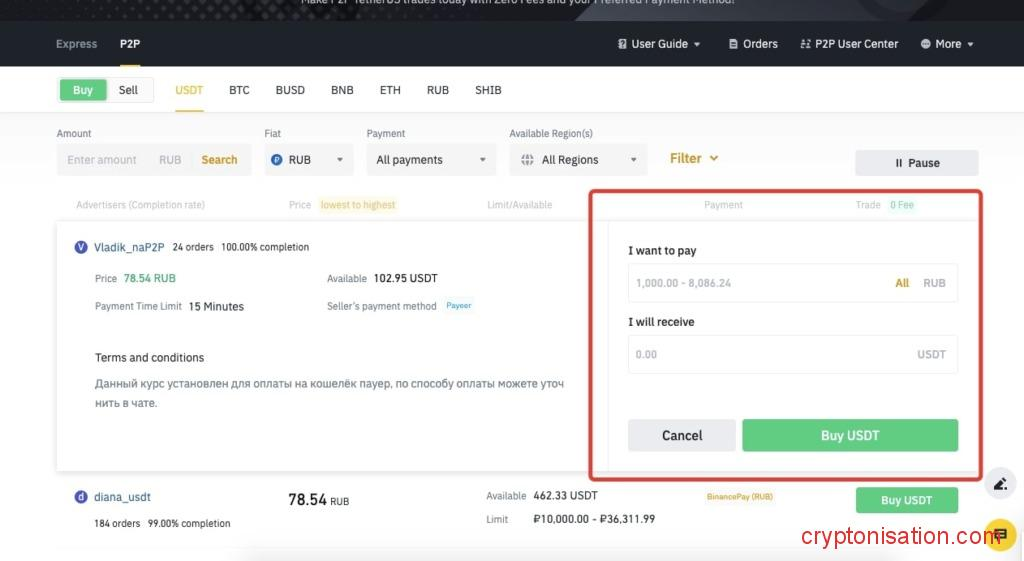Select the BTC currency tab

239,90
